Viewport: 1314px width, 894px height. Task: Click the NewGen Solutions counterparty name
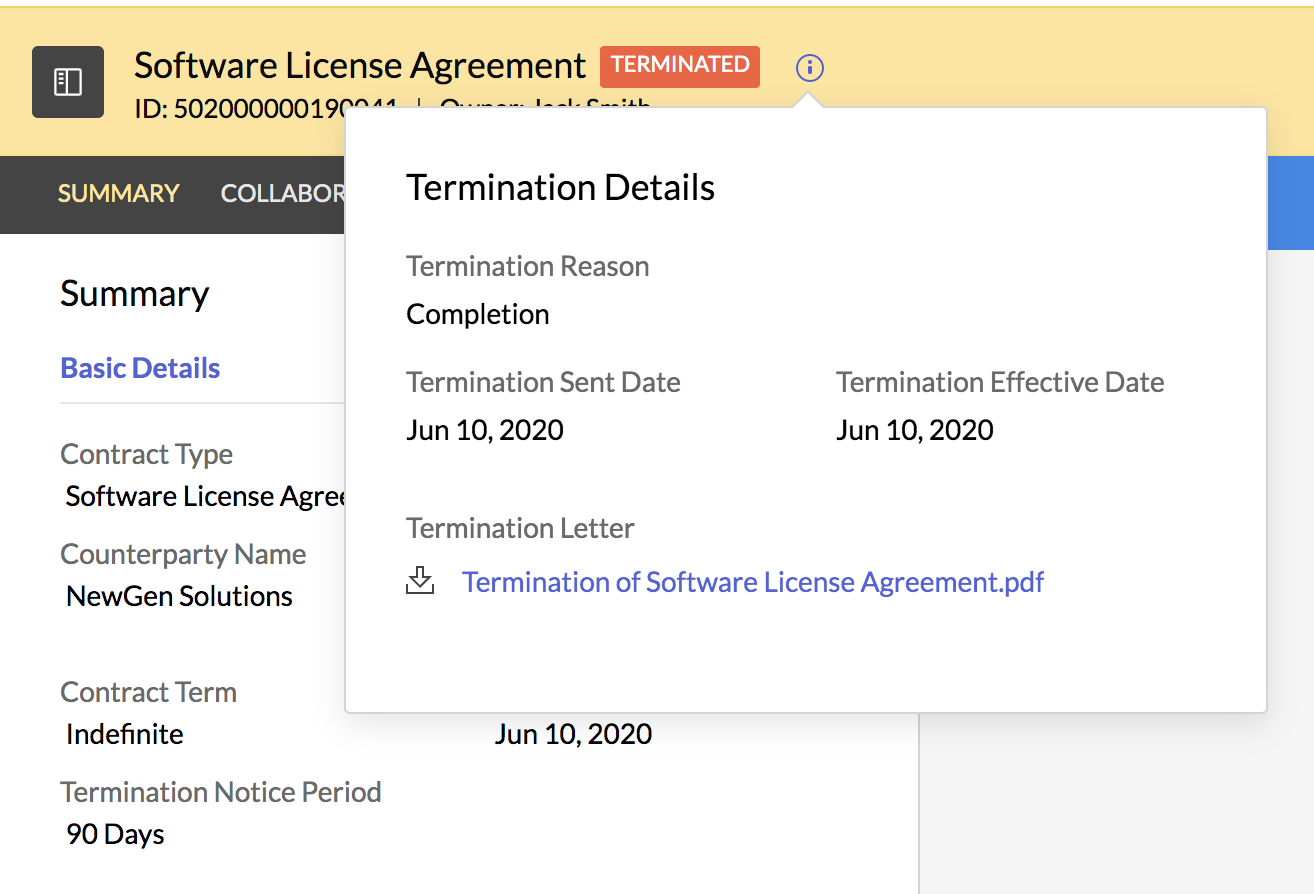[x=179, y=596]
